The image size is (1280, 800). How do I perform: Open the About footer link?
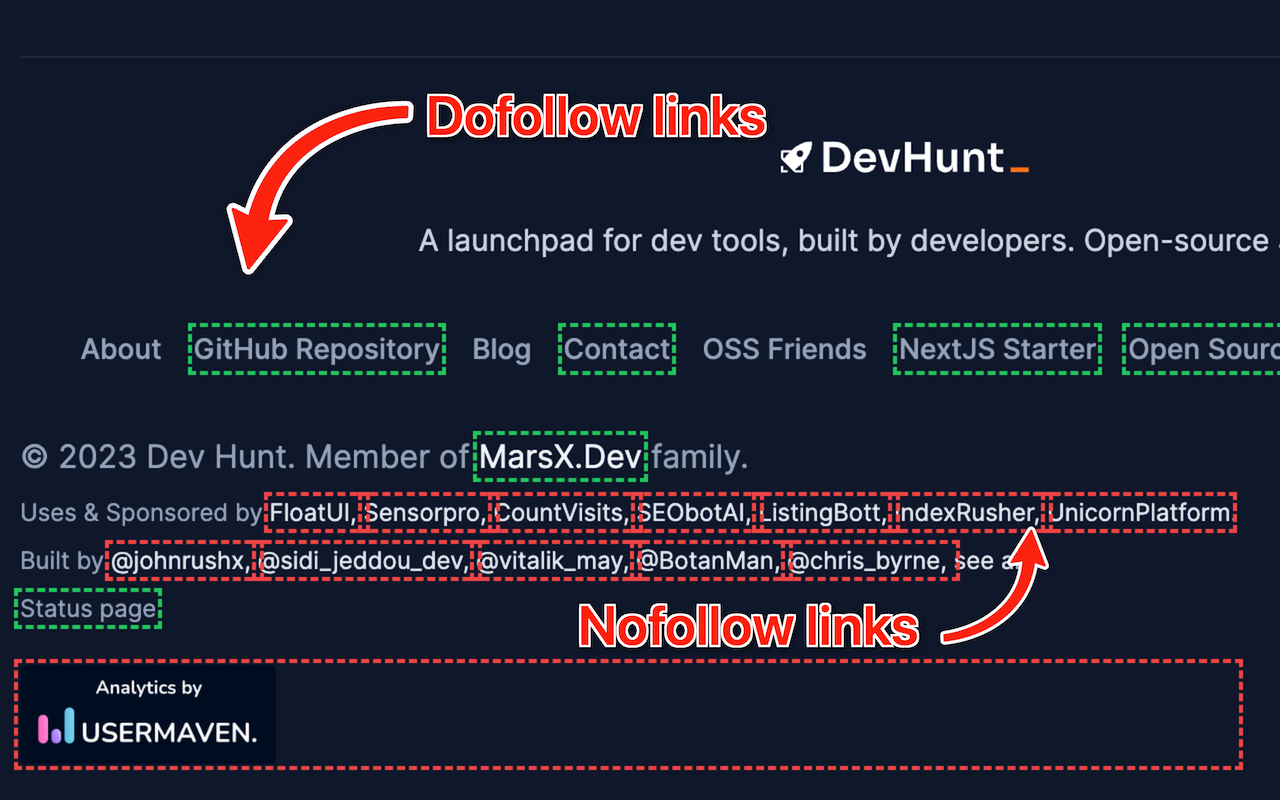click(x=121, y=349)
